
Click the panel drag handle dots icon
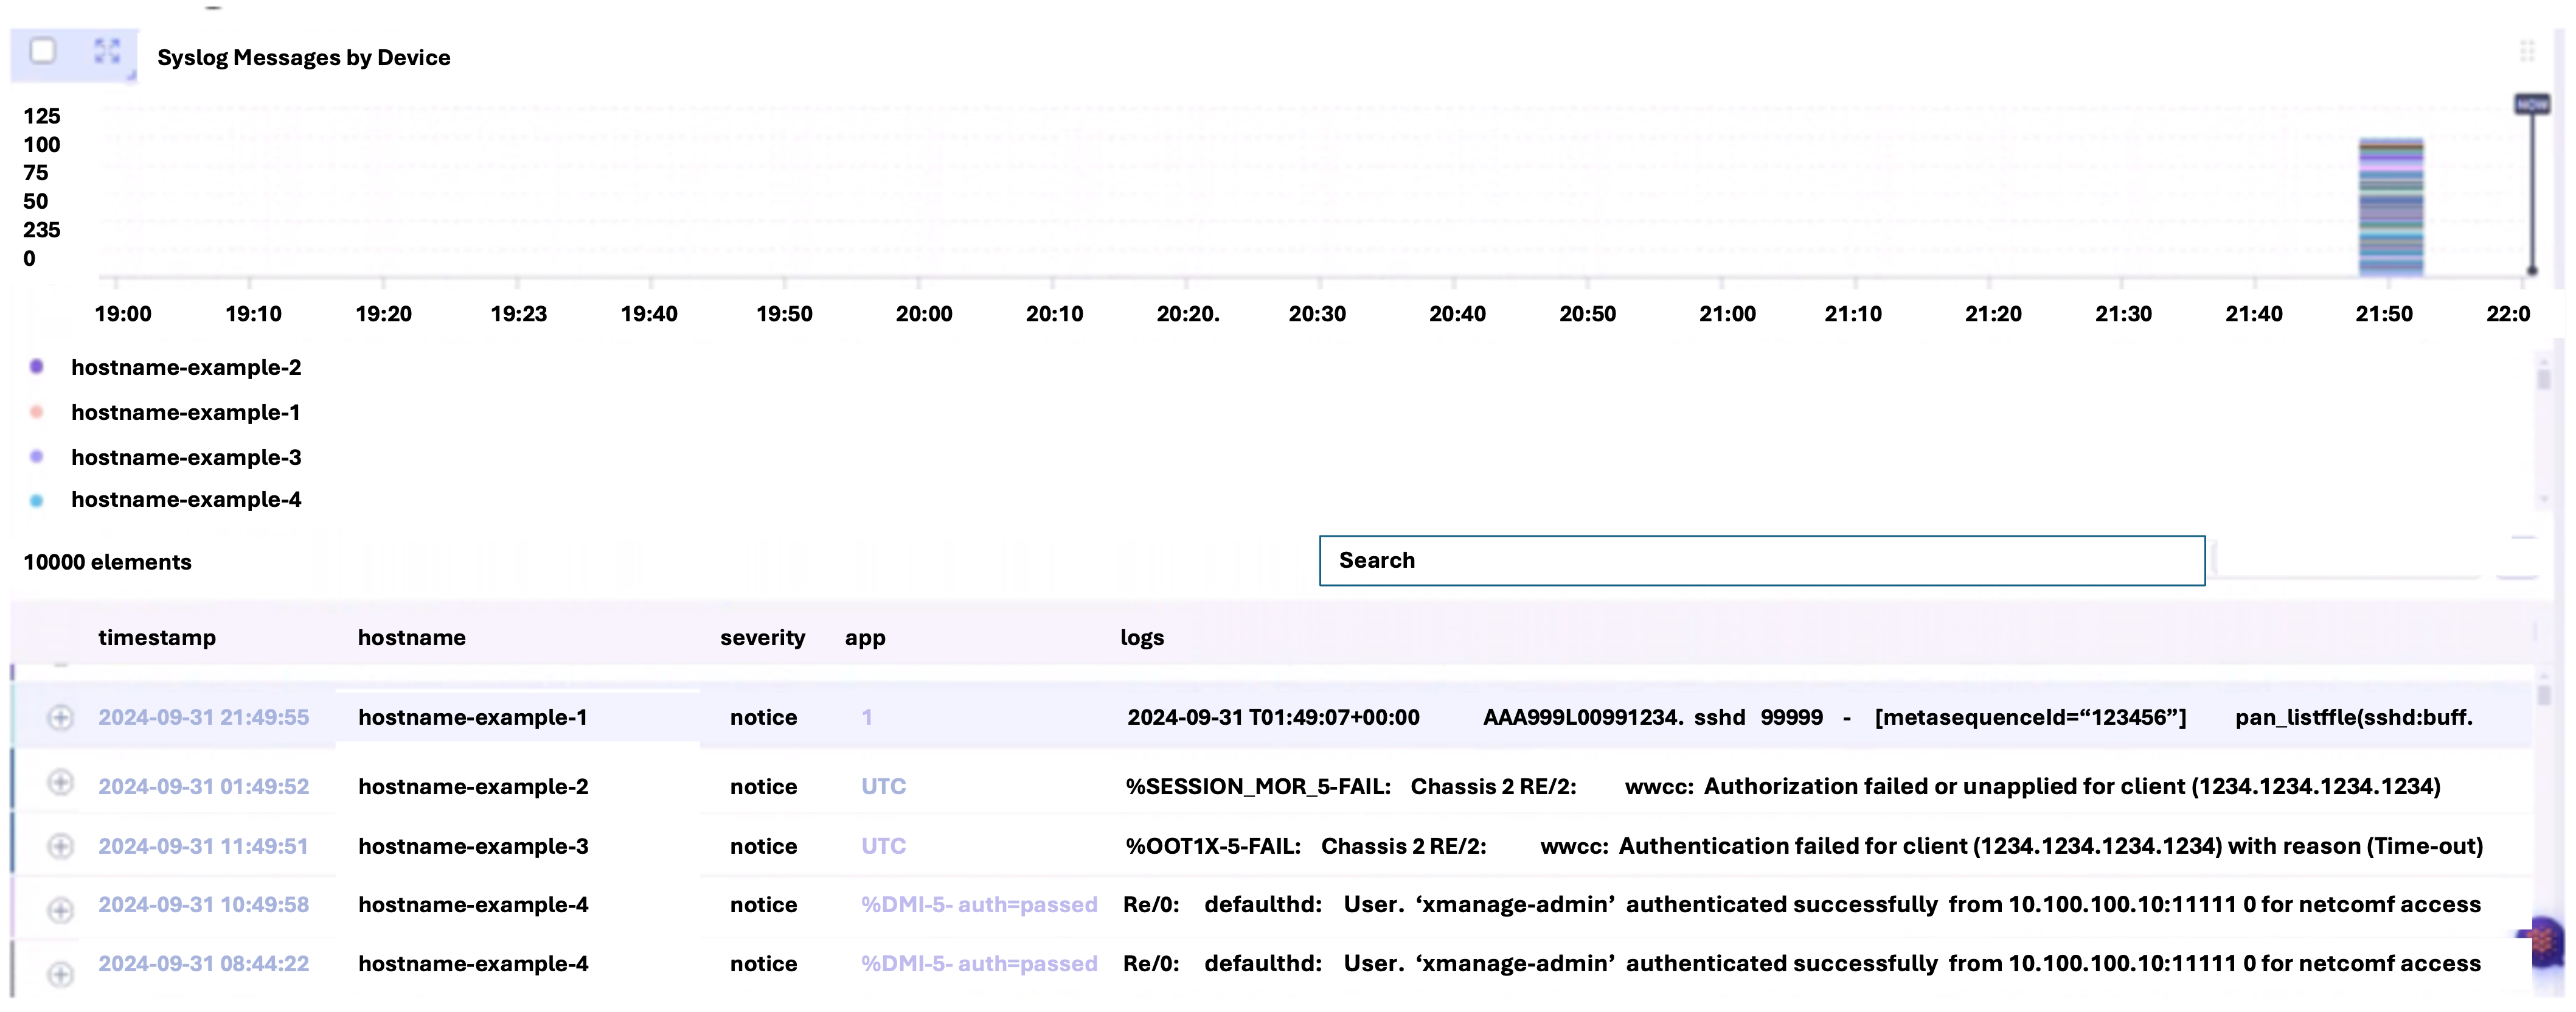[x=2527, y=51]
